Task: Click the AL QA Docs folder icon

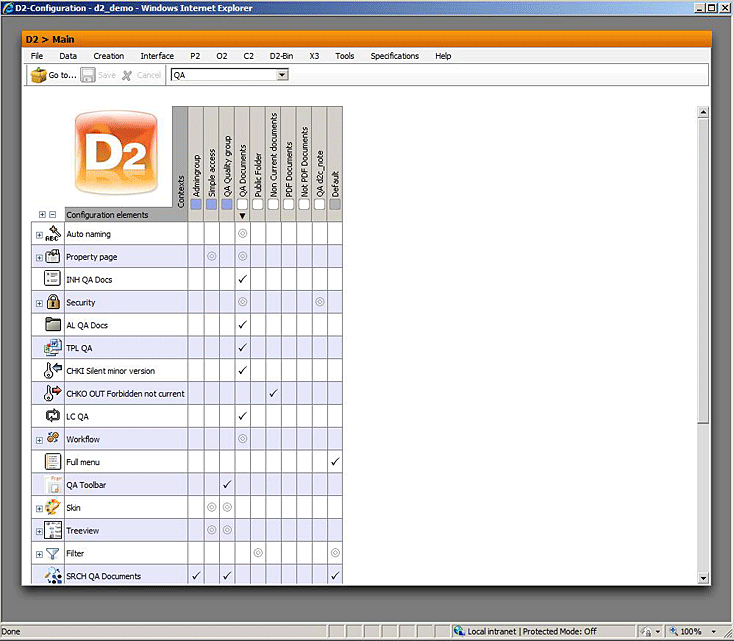Action: pyautogui.click(x=54, y=325)
